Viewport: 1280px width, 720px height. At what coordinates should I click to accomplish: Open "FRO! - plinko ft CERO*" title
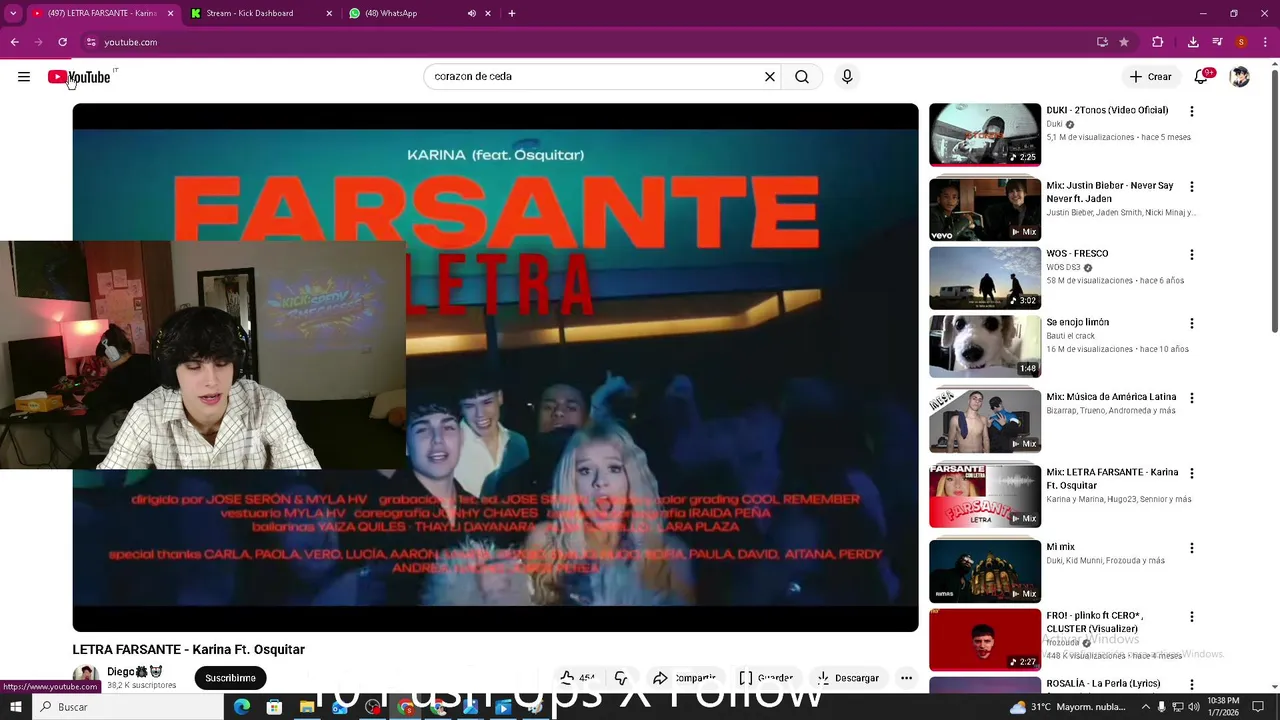click(x=1095, y=622)
